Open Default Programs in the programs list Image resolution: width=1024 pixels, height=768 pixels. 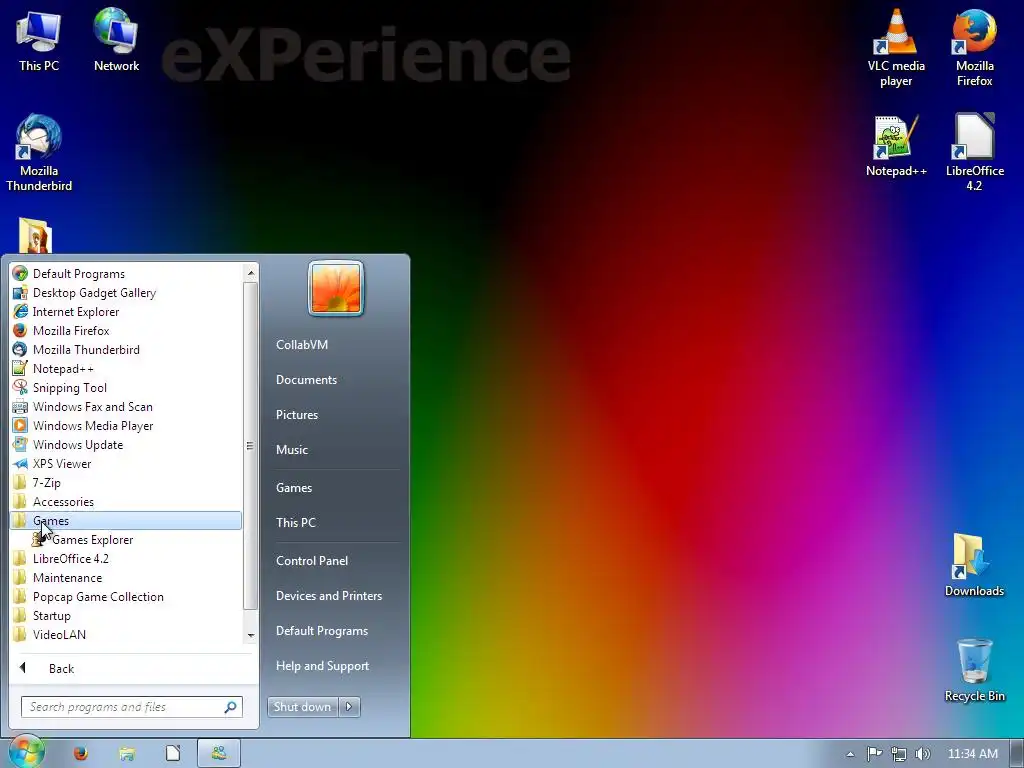126,274
